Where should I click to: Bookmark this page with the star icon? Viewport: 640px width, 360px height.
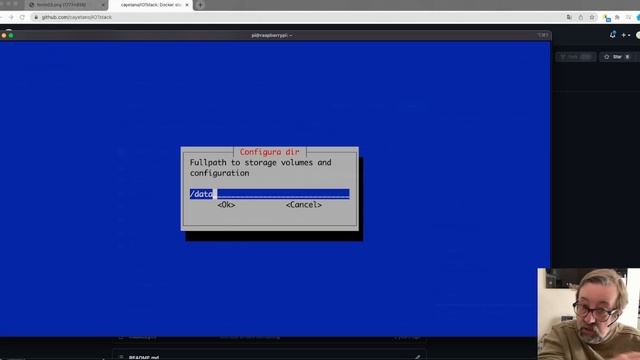point(592,17)
